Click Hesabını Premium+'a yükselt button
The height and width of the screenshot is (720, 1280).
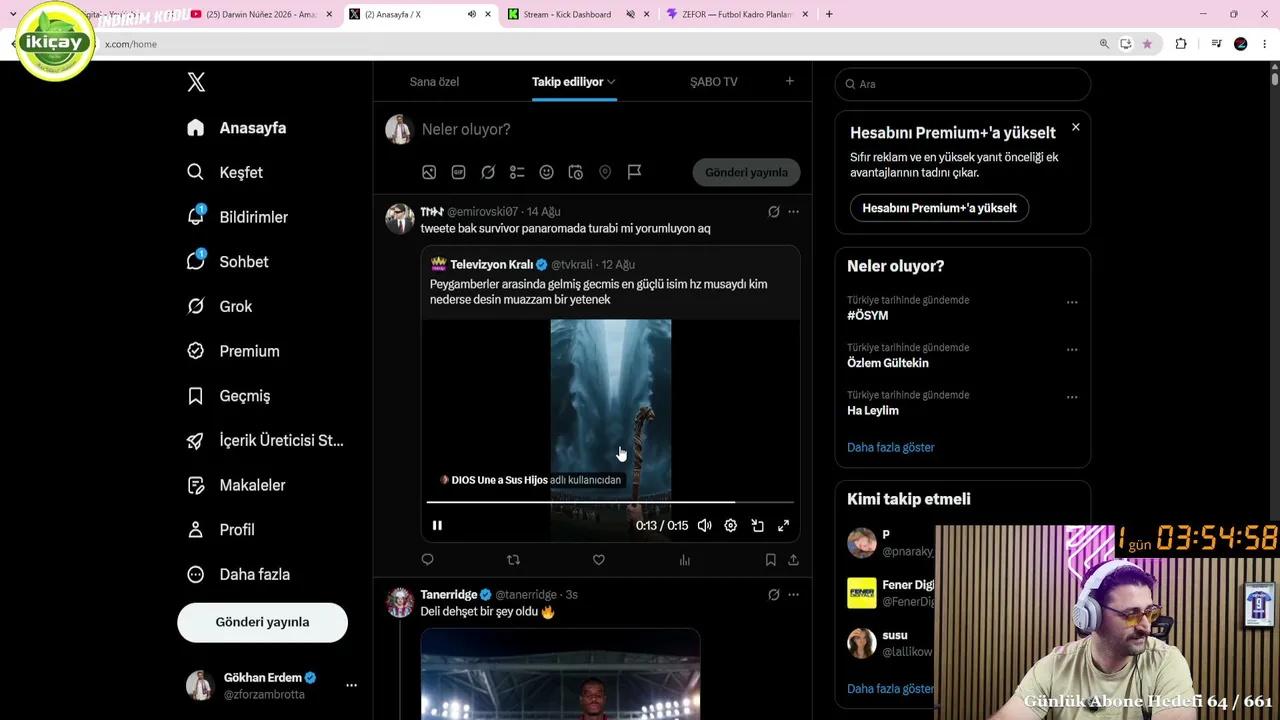[939, 208]
